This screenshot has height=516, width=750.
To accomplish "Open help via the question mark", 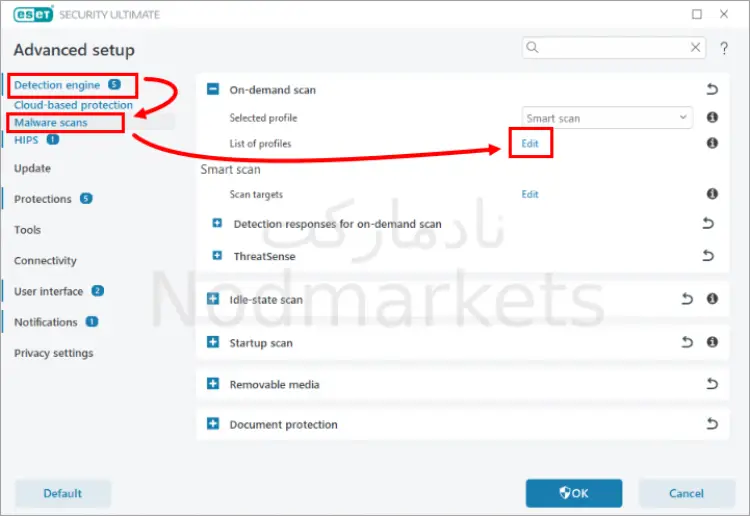I will [x=724, y=48].
